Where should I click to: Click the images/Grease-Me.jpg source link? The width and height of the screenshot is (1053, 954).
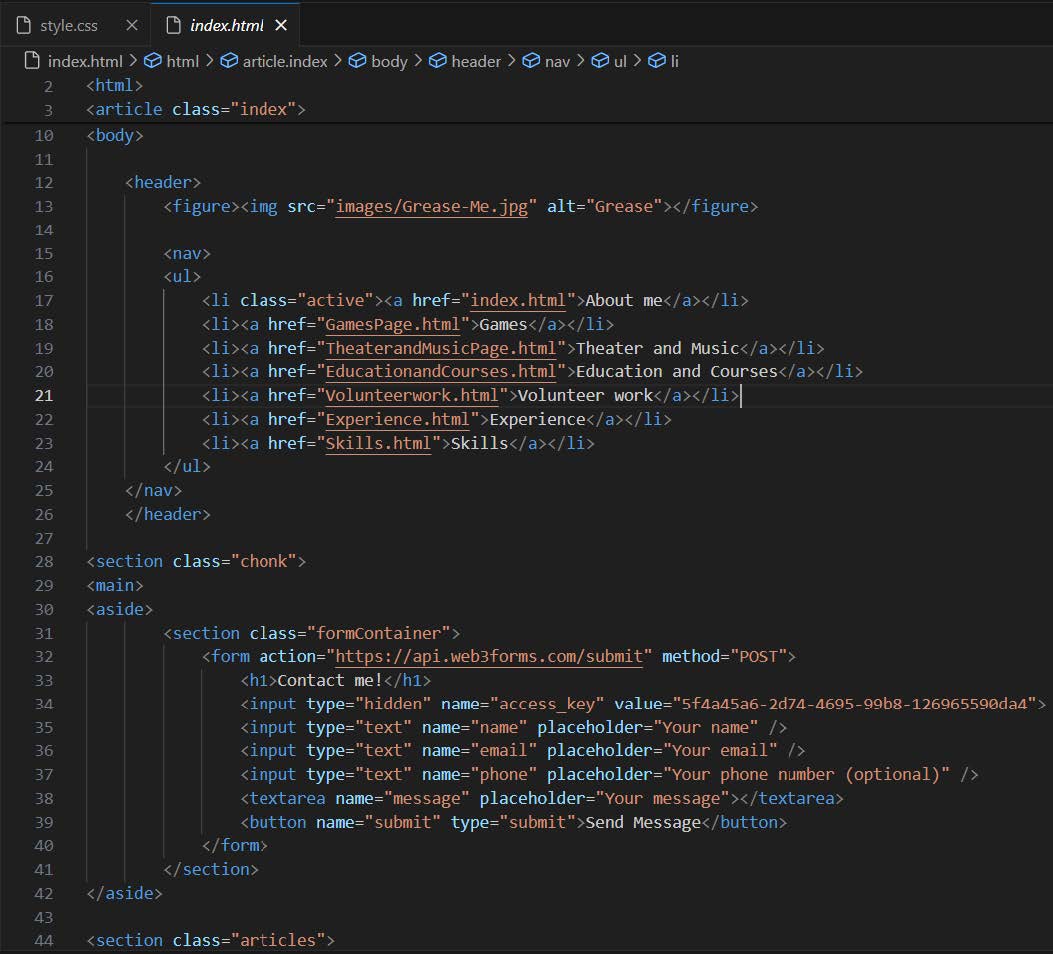click(435, 206)
